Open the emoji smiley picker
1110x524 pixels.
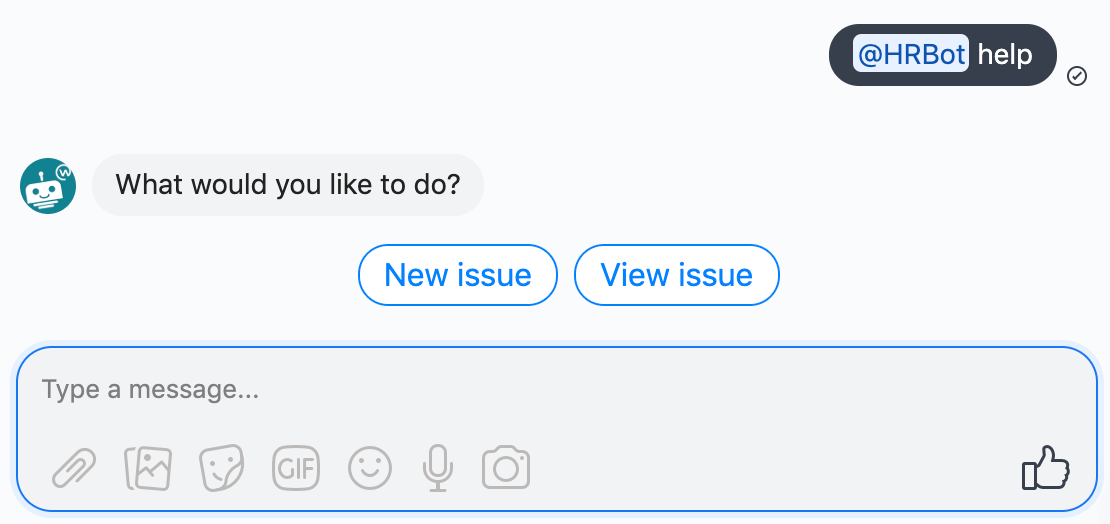(370, 467)
